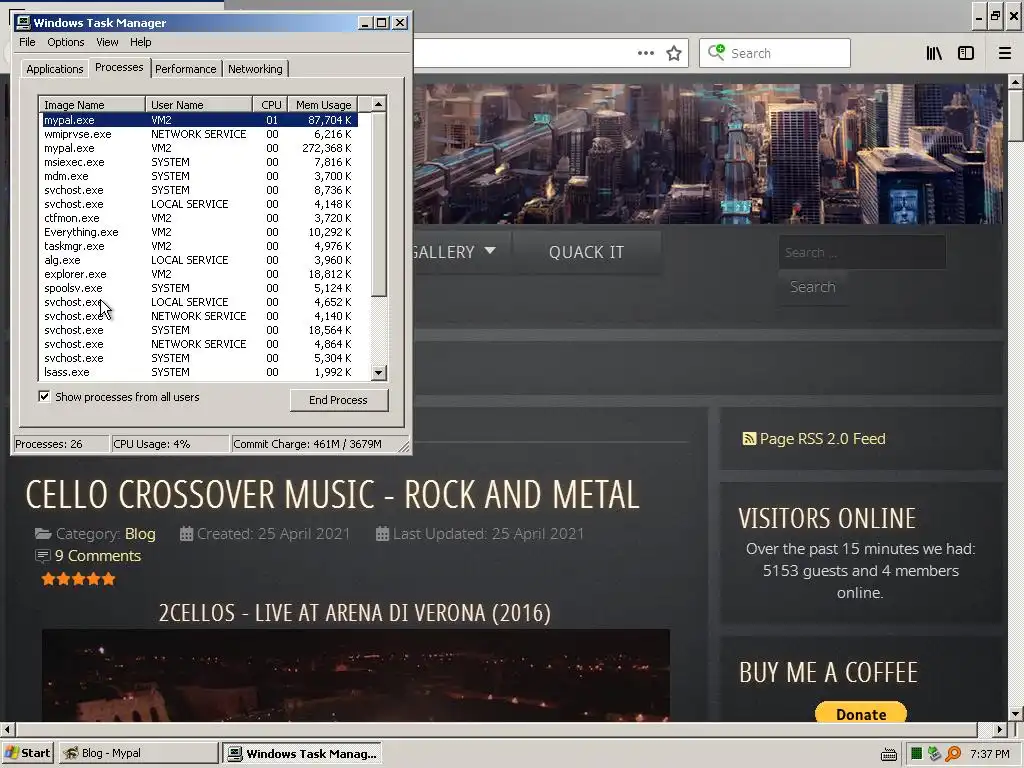
Task: Click the Page RSS feed icon
Action: tap(749, 438)
